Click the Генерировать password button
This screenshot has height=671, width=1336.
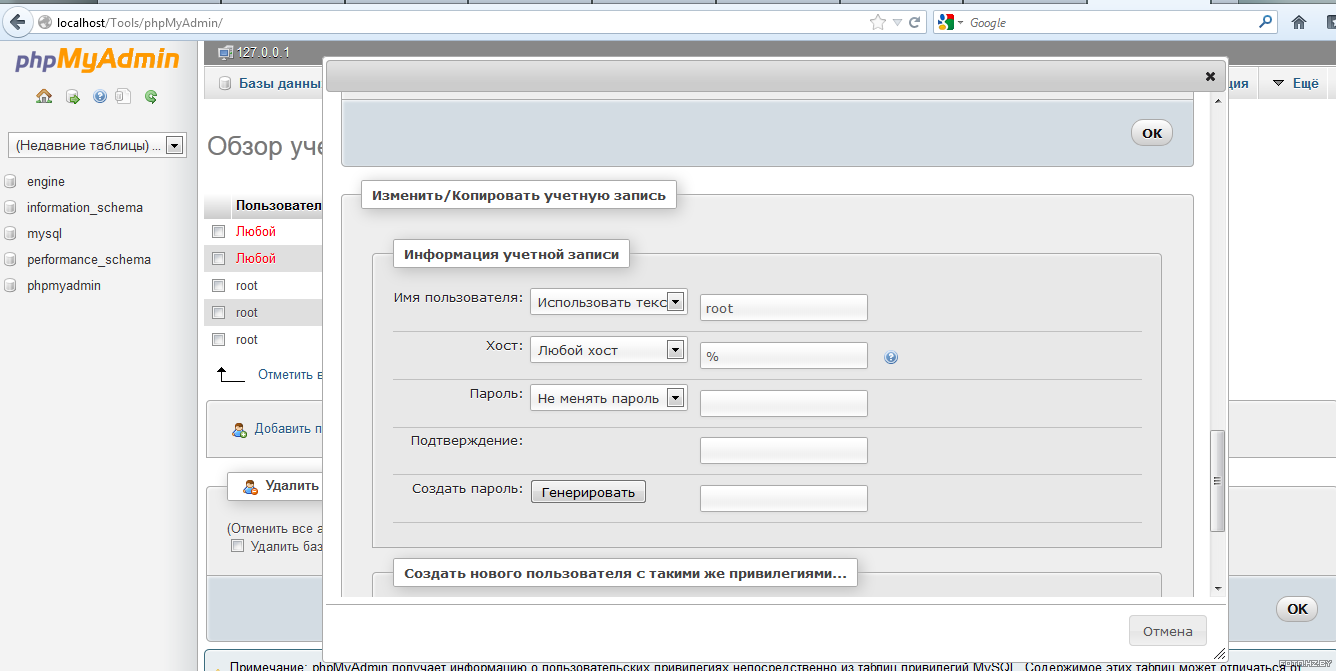588,492
